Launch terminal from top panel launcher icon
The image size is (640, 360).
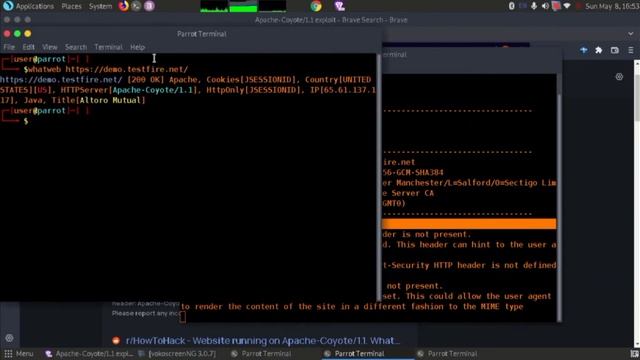pyautogui.click(x=136, y=6)
